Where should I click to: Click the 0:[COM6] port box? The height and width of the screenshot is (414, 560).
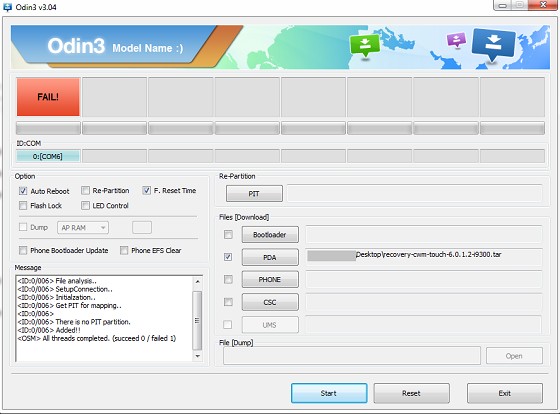point(48,156)
